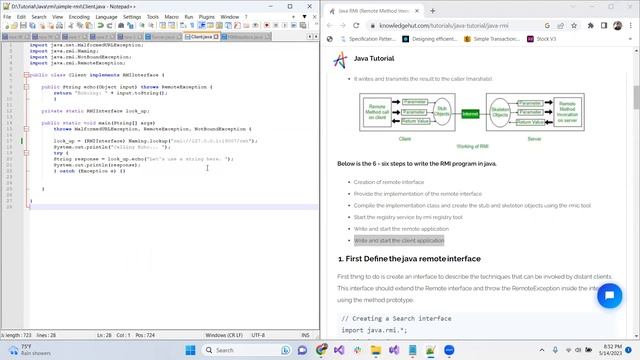Go back in Chrome

pyautogui.click(x=330, y=25)
